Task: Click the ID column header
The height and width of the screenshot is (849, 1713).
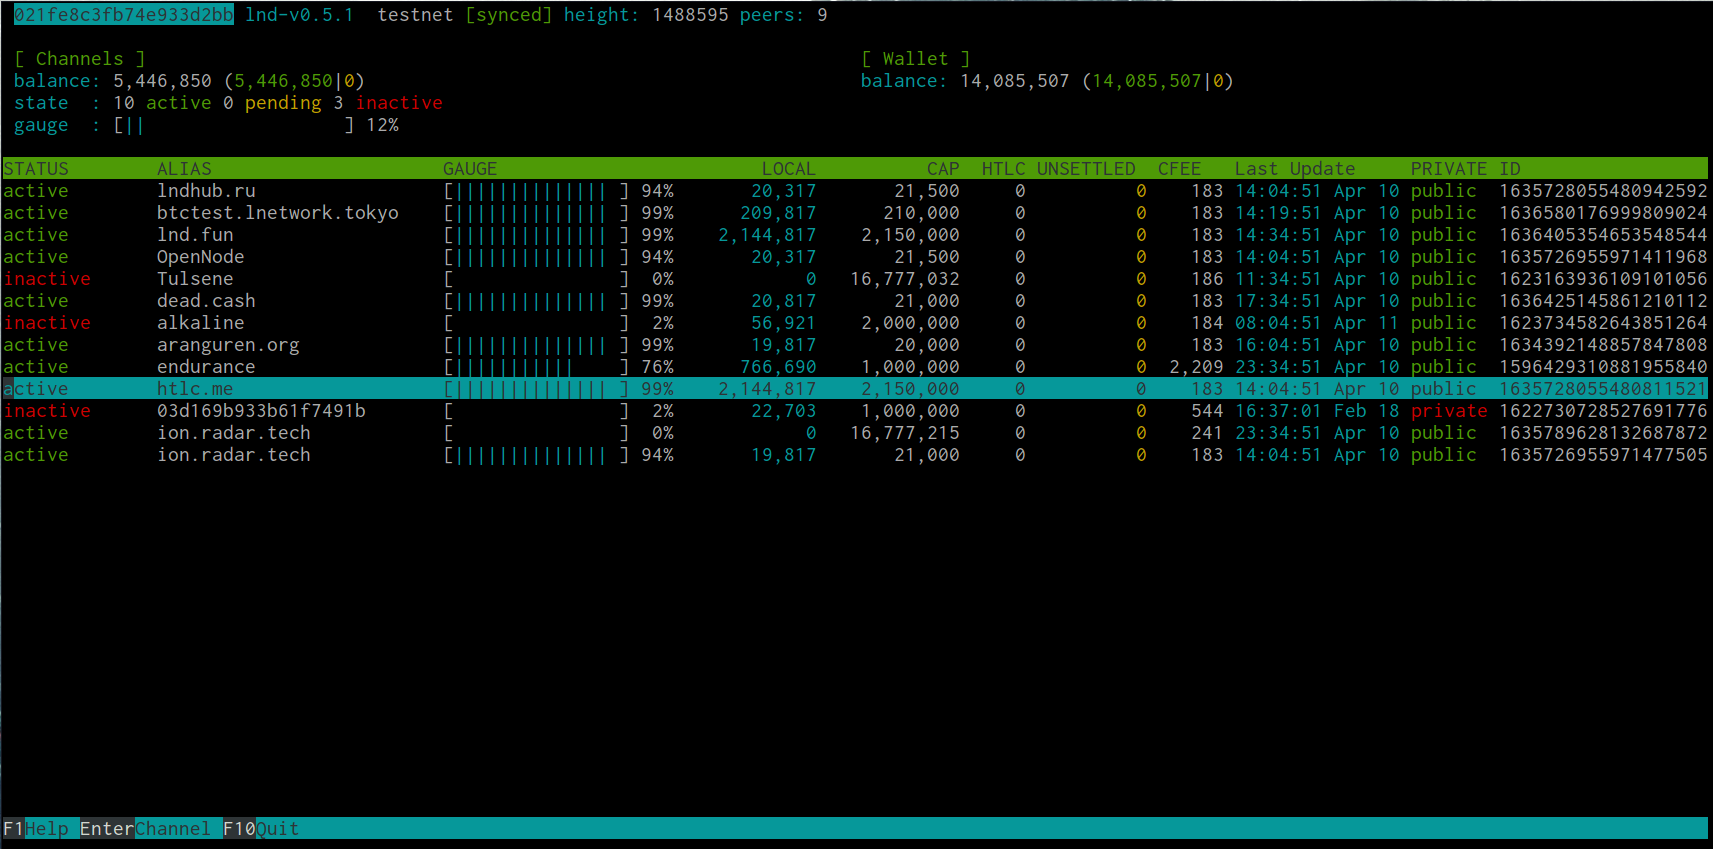Action: click(x=1510, y=169)
